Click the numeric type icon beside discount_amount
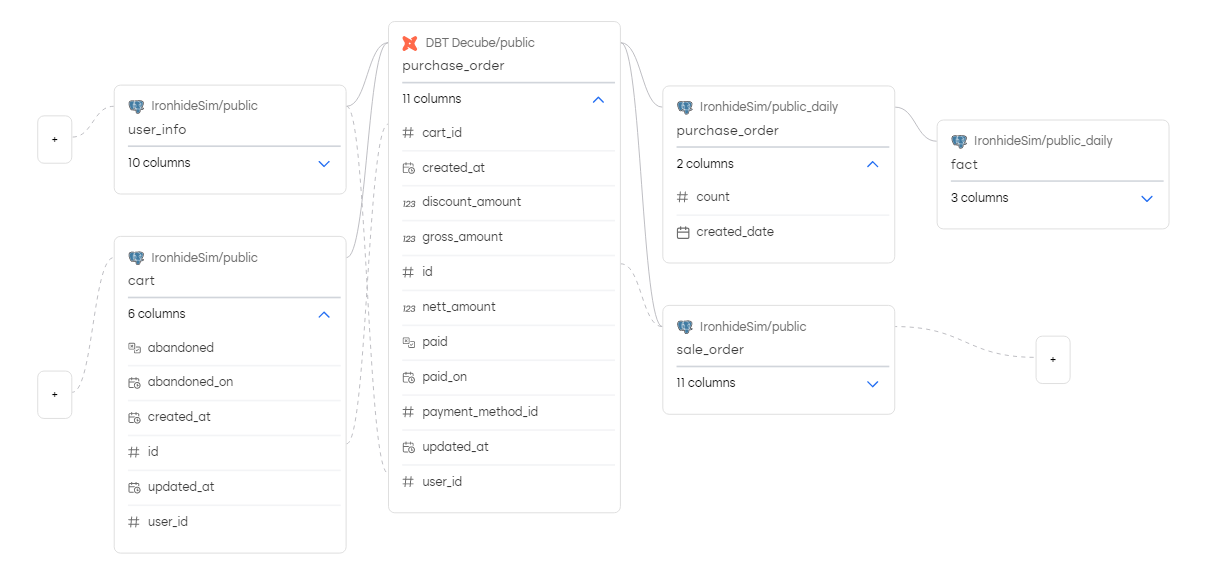The height and width of the screenshot is (578, 1225). coord(408,202)
